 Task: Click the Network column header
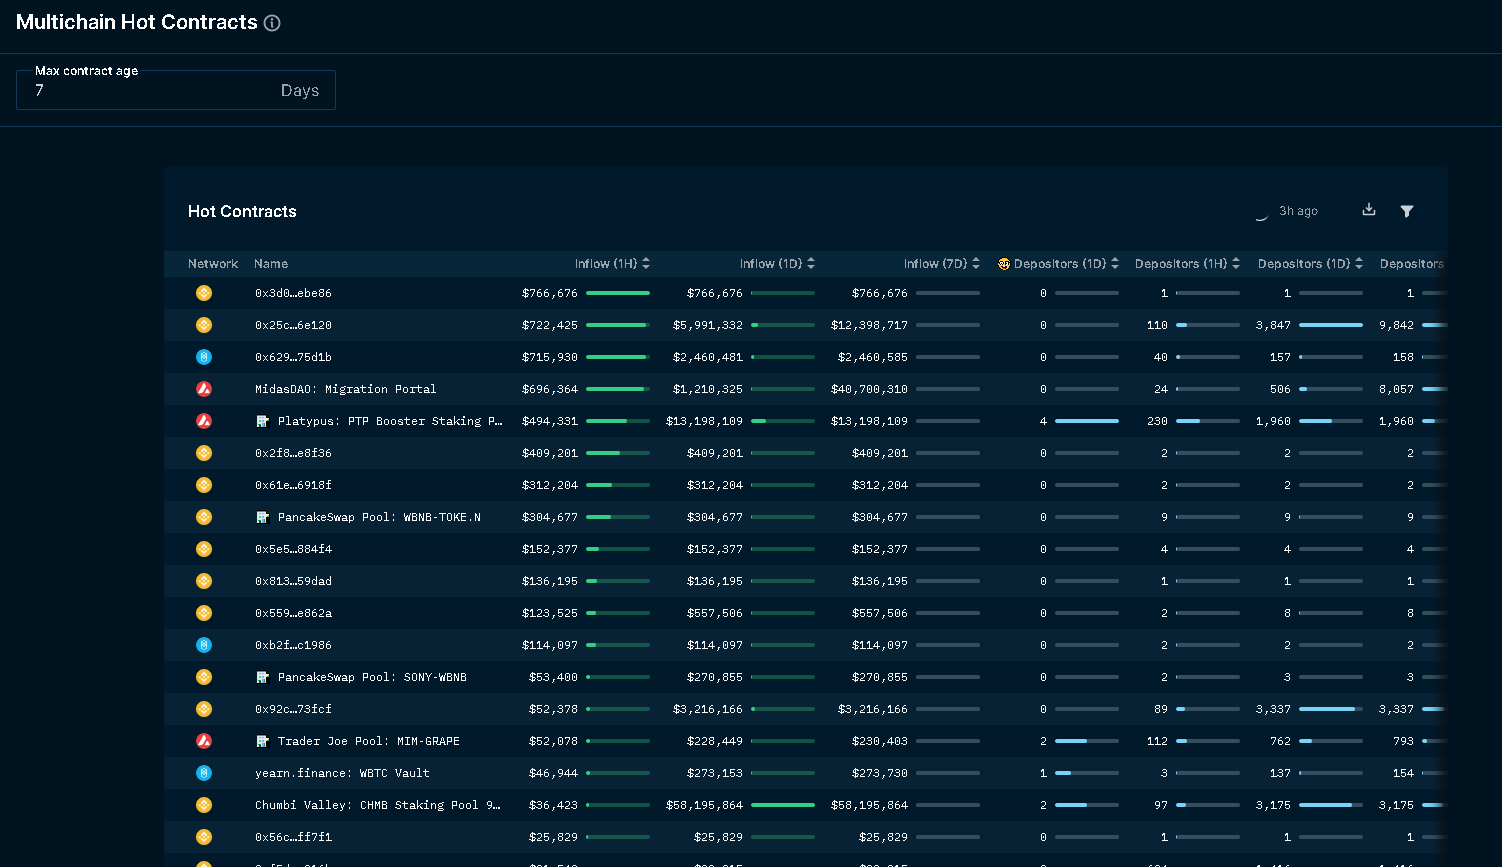[213, 264]
